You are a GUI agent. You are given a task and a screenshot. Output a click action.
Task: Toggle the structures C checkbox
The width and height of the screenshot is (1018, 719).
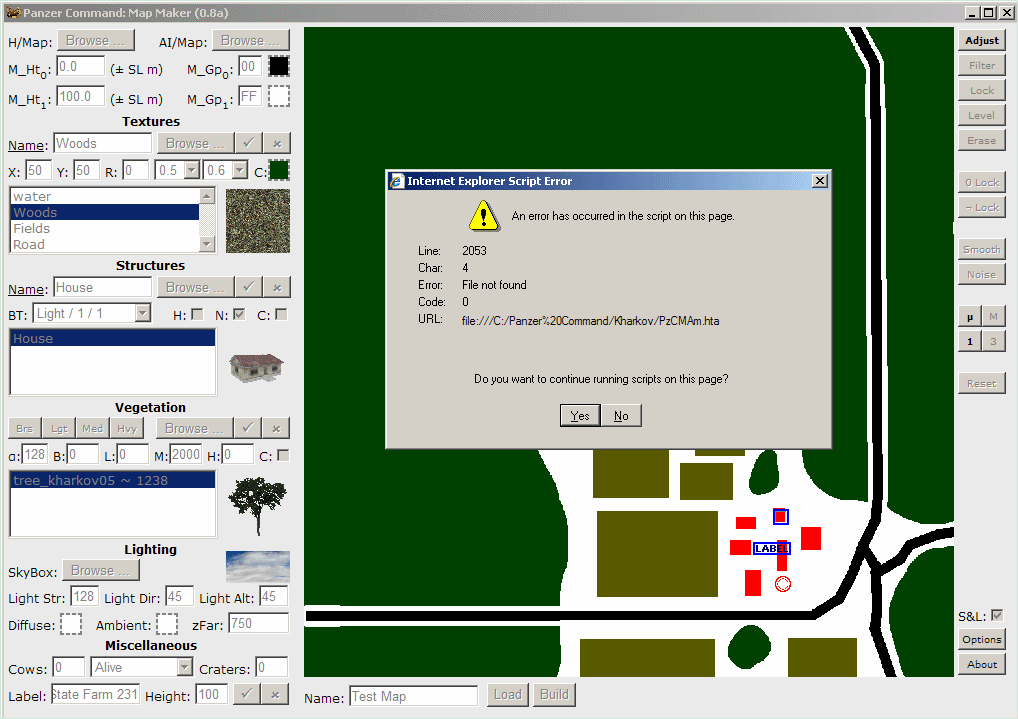(281, 314)
